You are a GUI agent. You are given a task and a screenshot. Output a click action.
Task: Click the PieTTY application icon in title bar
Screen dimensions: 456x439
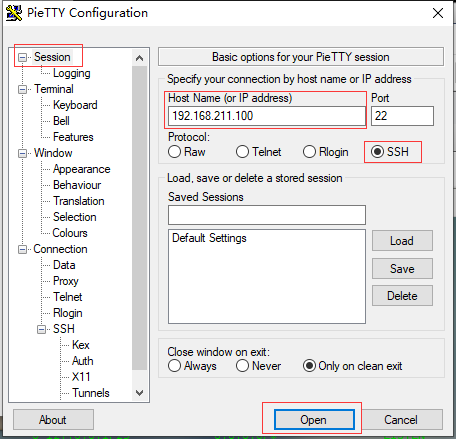point(14,13)
